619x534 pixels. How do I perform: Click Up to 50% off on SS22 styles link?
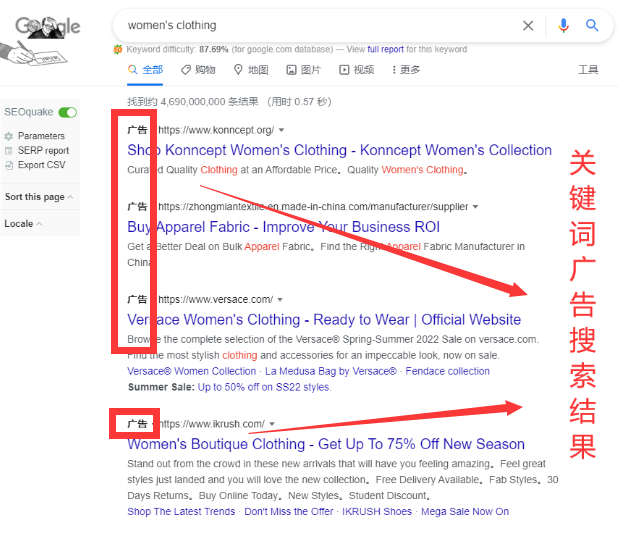(x=264, y=387)
